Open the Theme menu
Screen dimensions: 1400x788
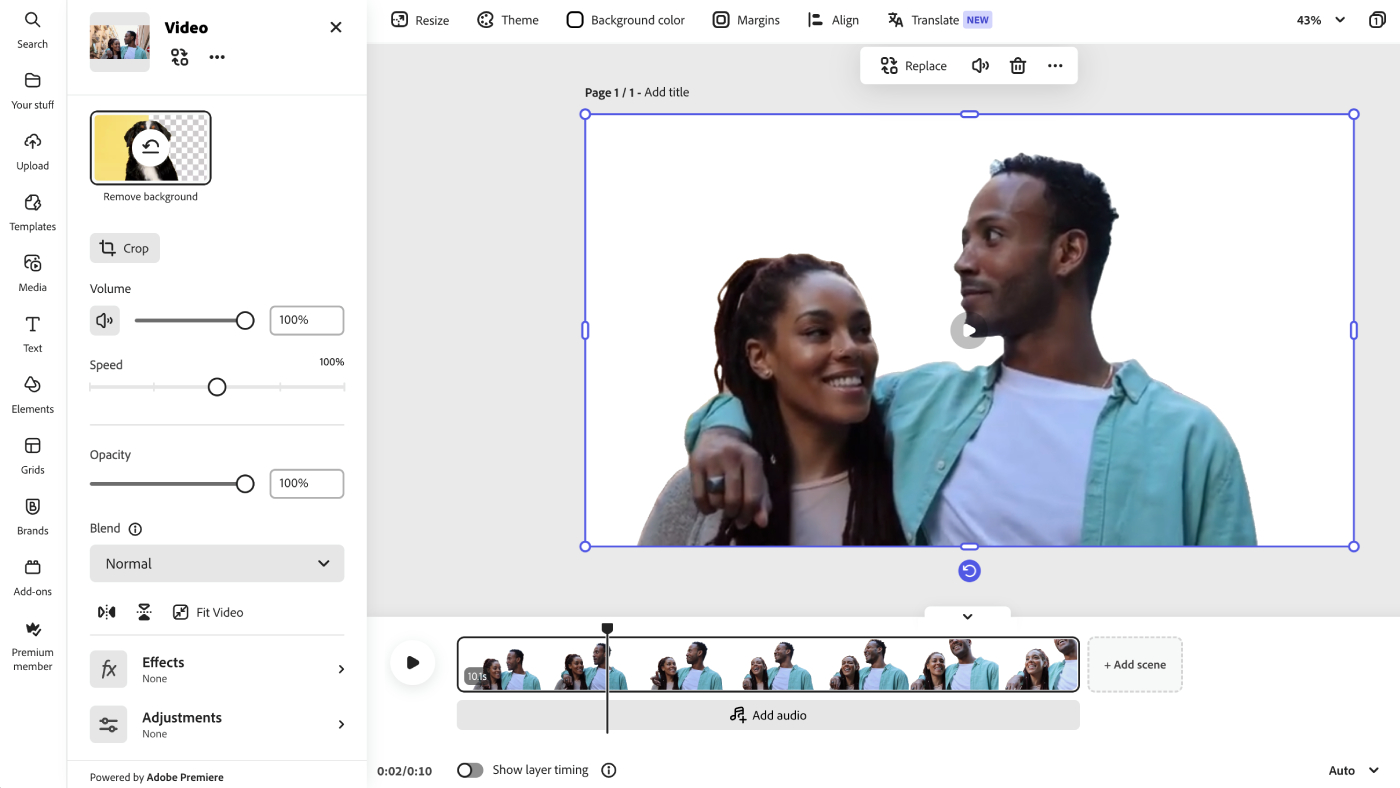(x=508, y=20)
